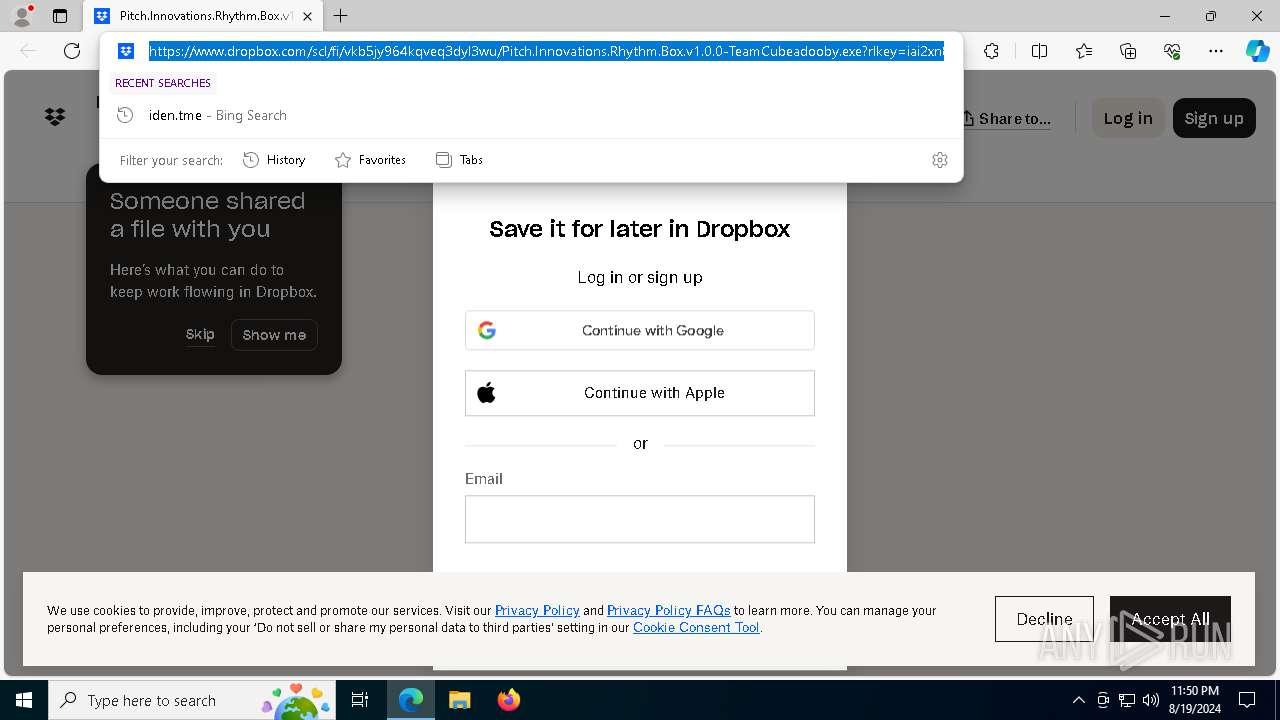The height and width of the screenshot is (720, 1280).
Task: Open Task View on taskbar
Action: pos(360,700)
